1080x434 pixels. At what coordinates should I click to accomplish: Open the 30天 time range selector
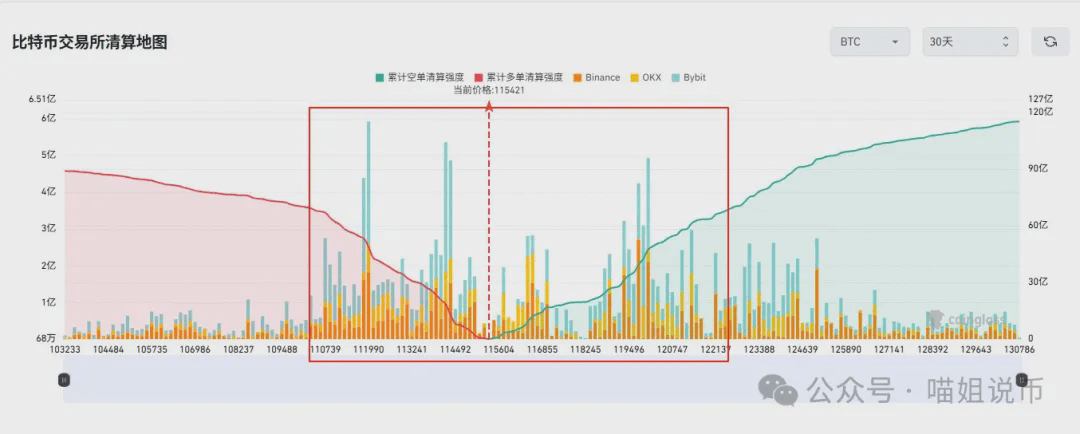[969, 42]
